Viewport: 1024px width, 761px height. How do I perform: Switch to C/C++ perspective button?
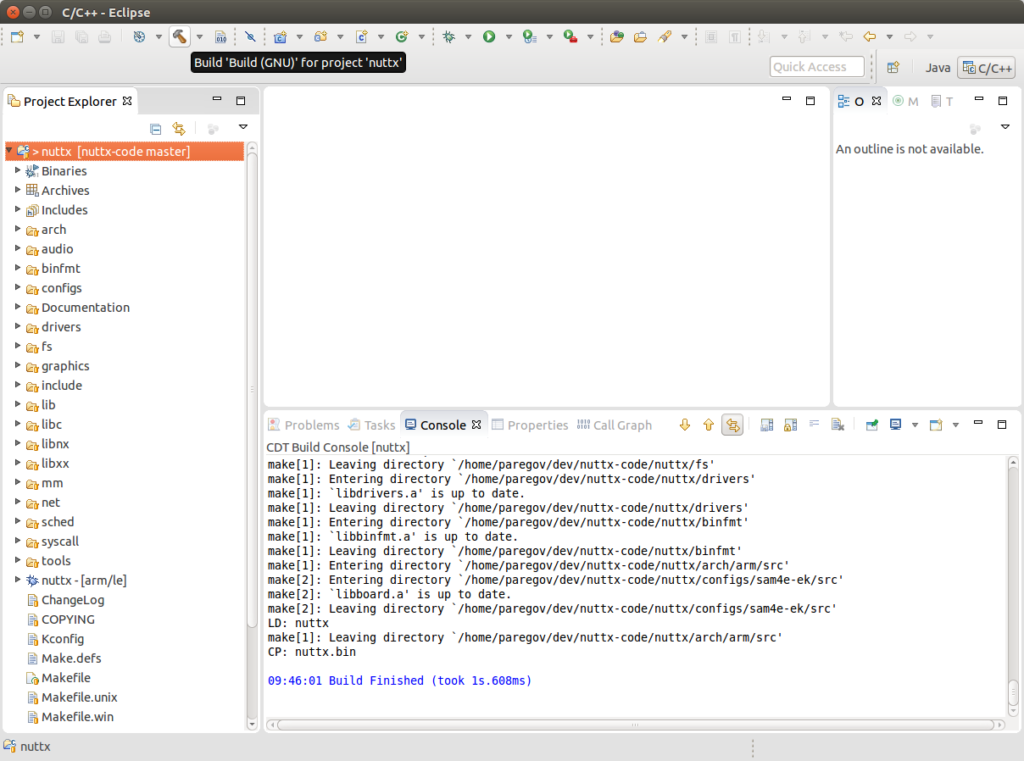pos(987,67)
